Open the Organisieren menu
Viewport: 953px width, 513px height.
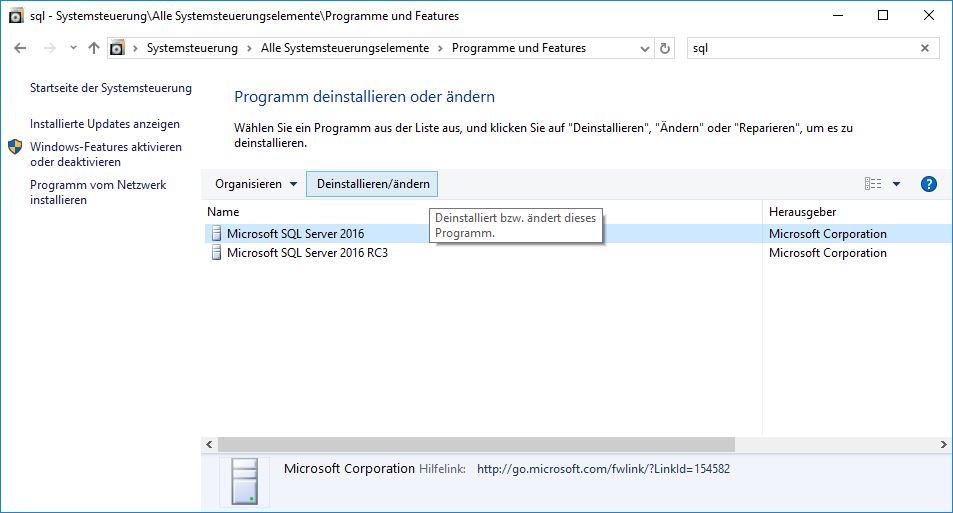tap(255, 184)
